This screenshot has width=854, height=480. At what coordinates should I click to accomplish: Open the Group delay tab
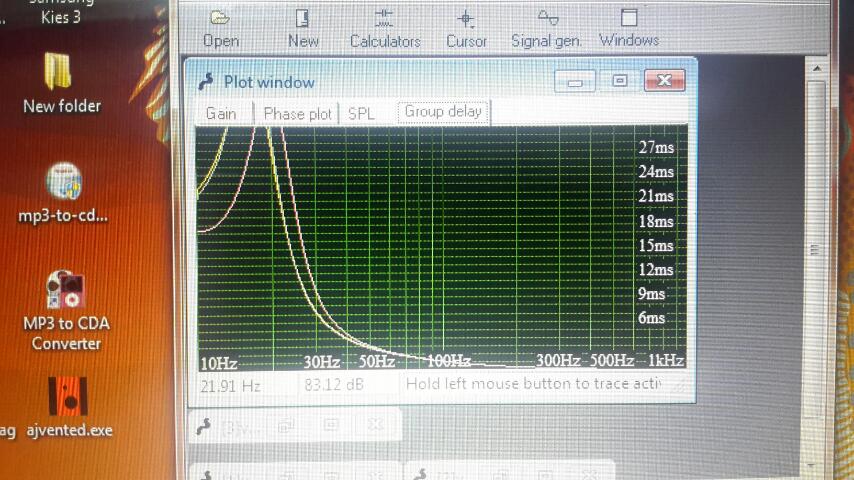click(x=442, y=112)
